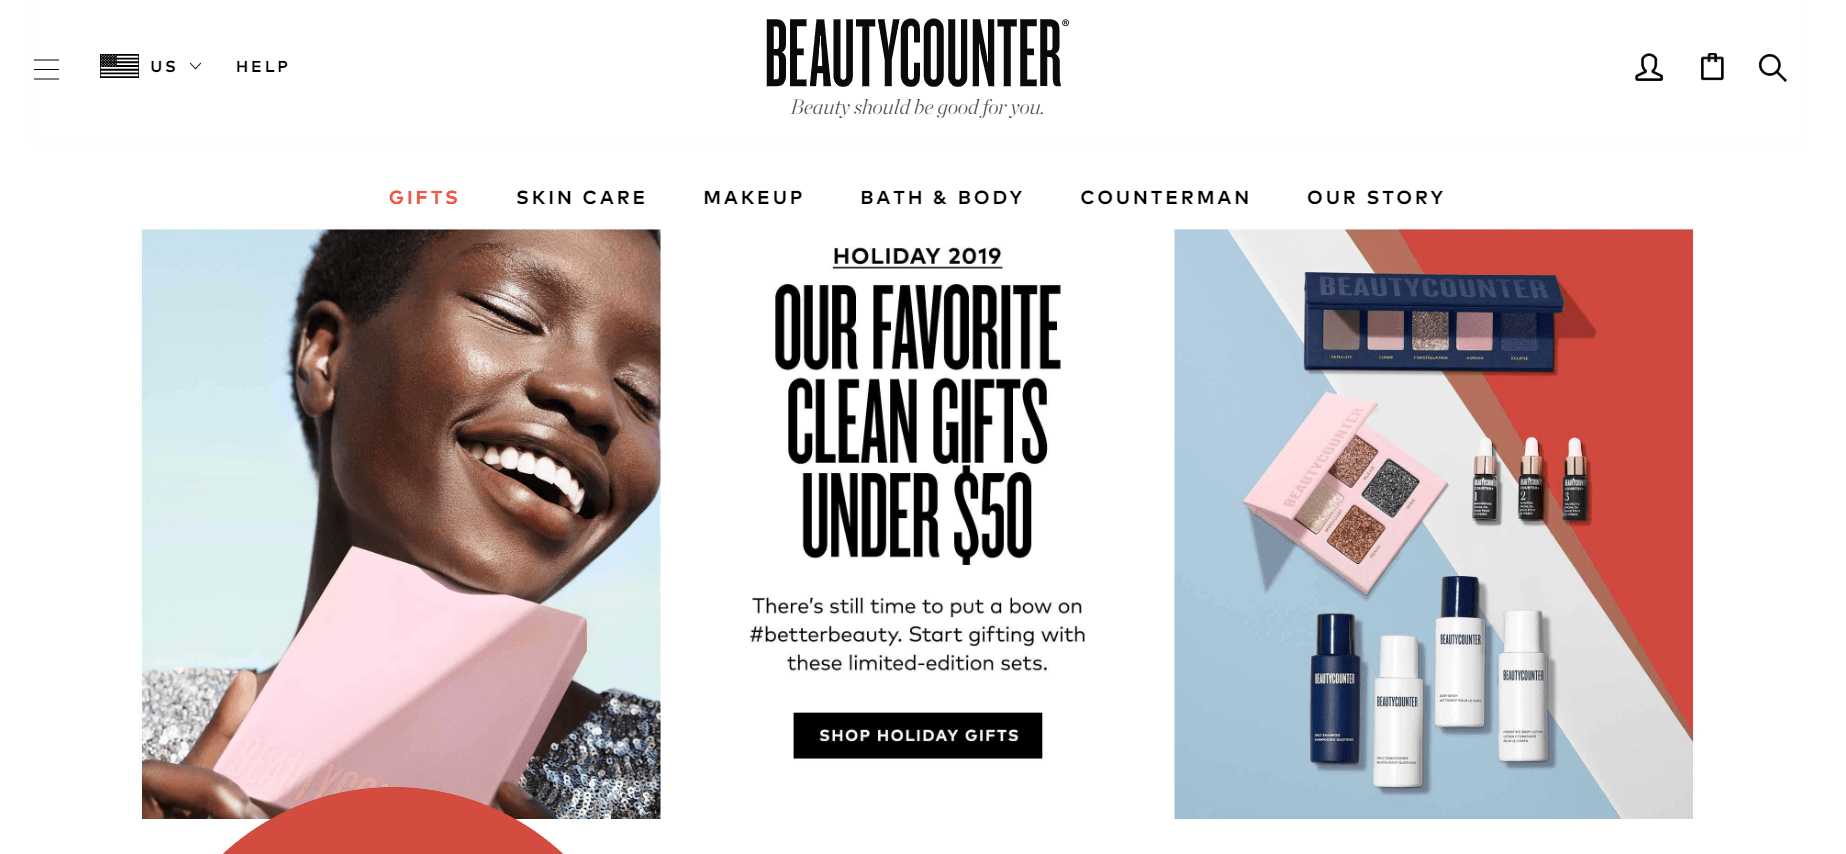Click the US flag icon

coord(119,66)
